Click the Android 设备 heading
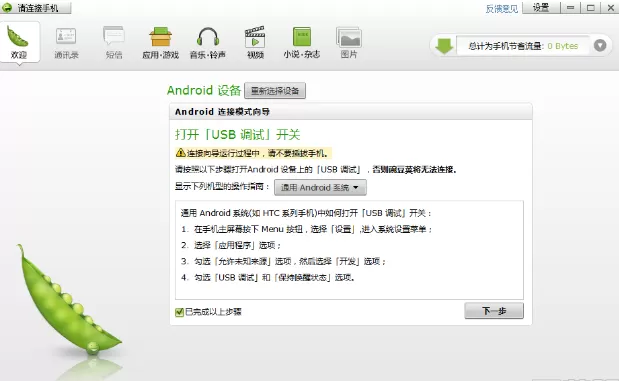Image resolution: width=619 pixels, height=381 pixels. (204, 90)
